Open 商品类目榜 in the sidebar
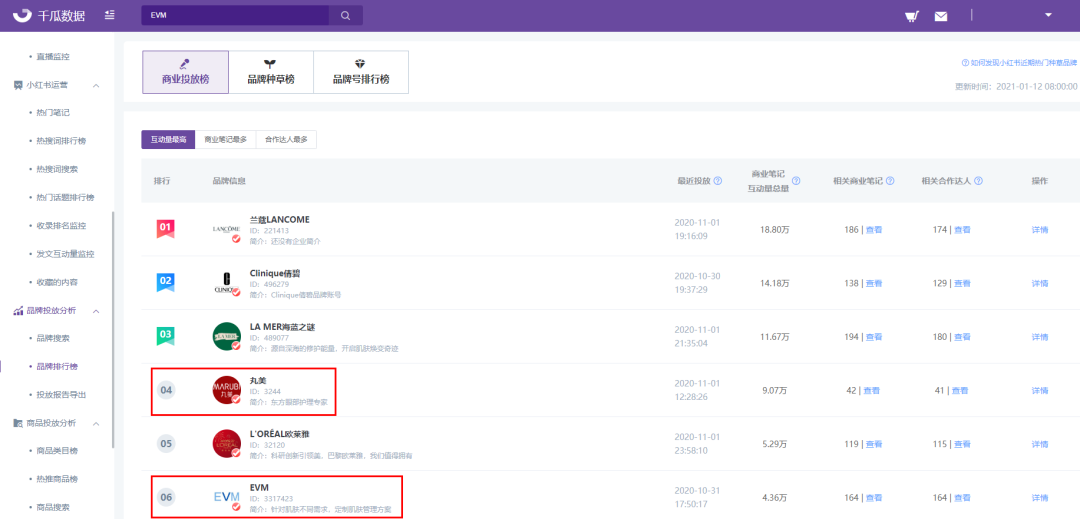 click(57, 451)
